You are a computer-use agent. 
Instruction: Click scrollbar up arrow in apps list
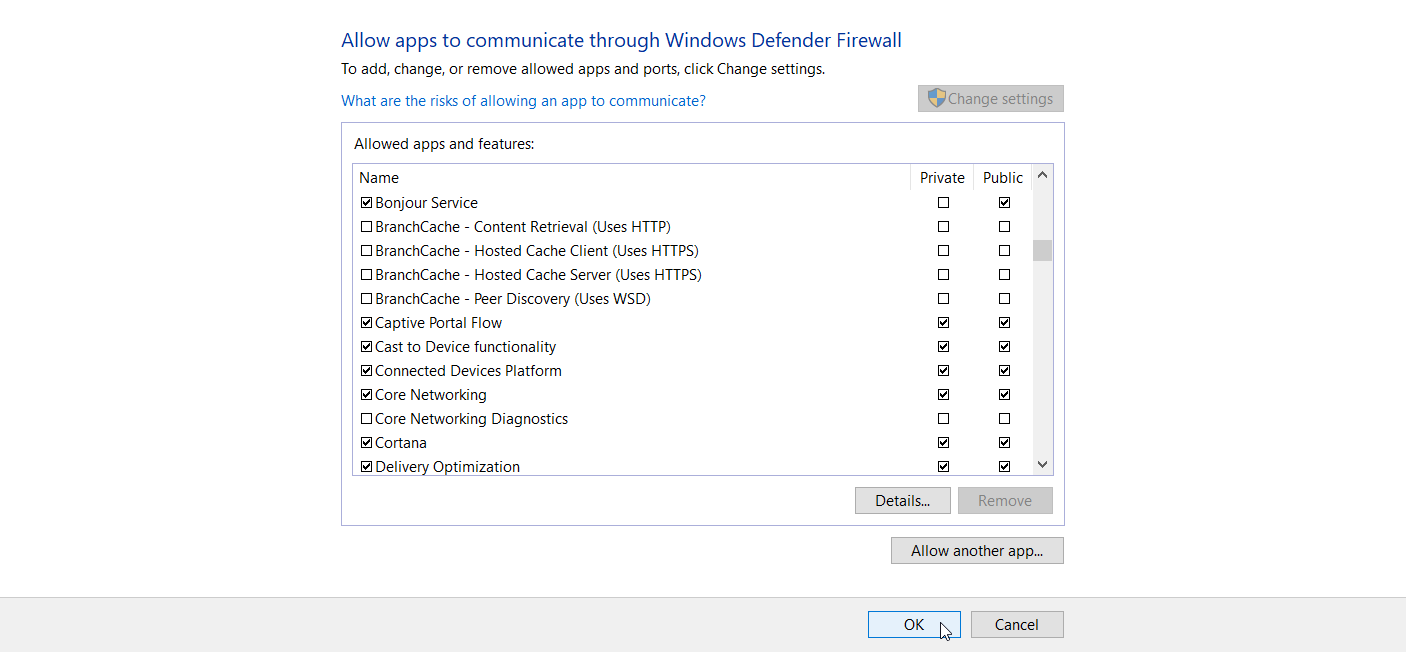click(1042, 175)
